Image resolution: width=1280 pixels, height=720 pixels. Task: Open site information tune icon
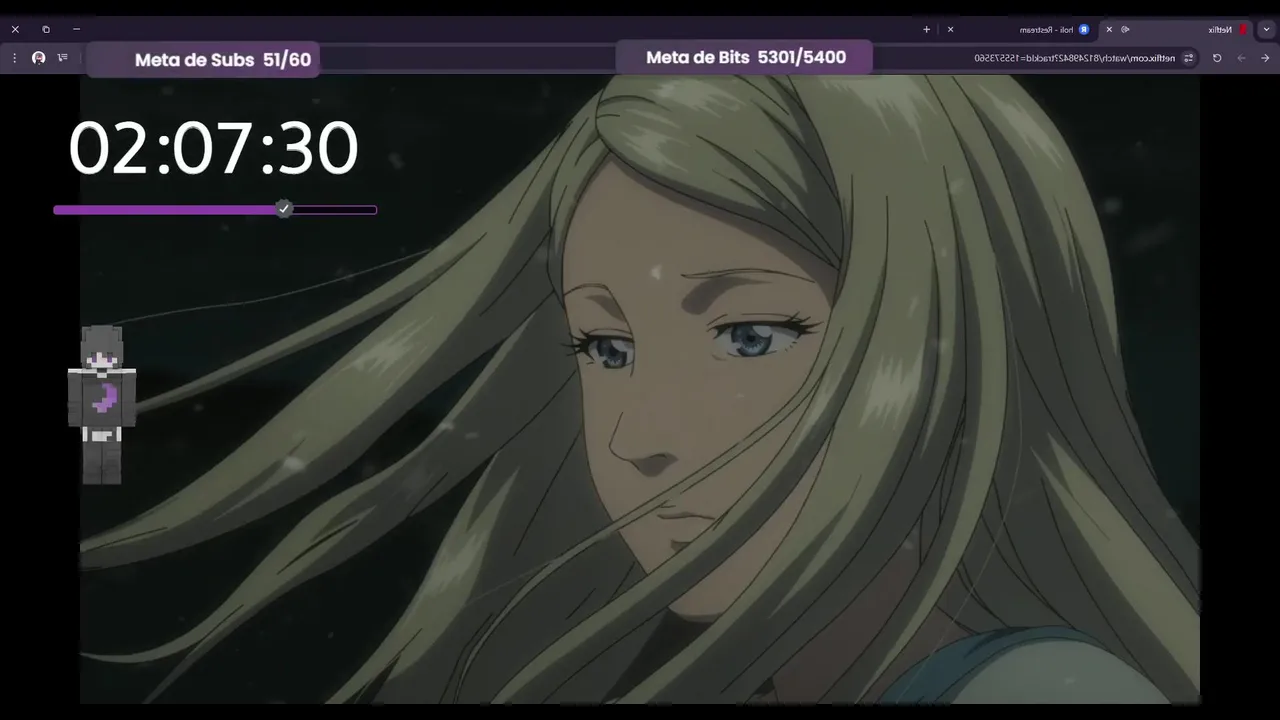(1189, 58)
